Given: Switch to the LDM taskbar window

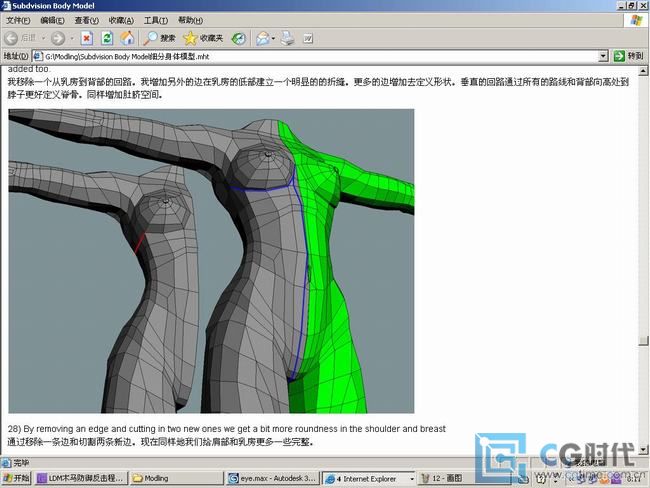Looking at the screenshot, I should click(81, 478).
